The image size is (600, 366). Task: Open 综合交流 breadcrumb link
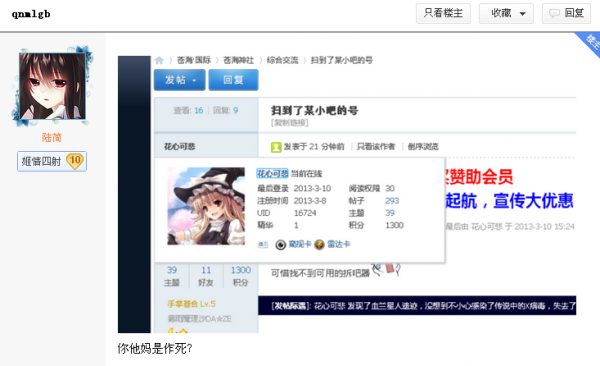(x=282, y=60)
